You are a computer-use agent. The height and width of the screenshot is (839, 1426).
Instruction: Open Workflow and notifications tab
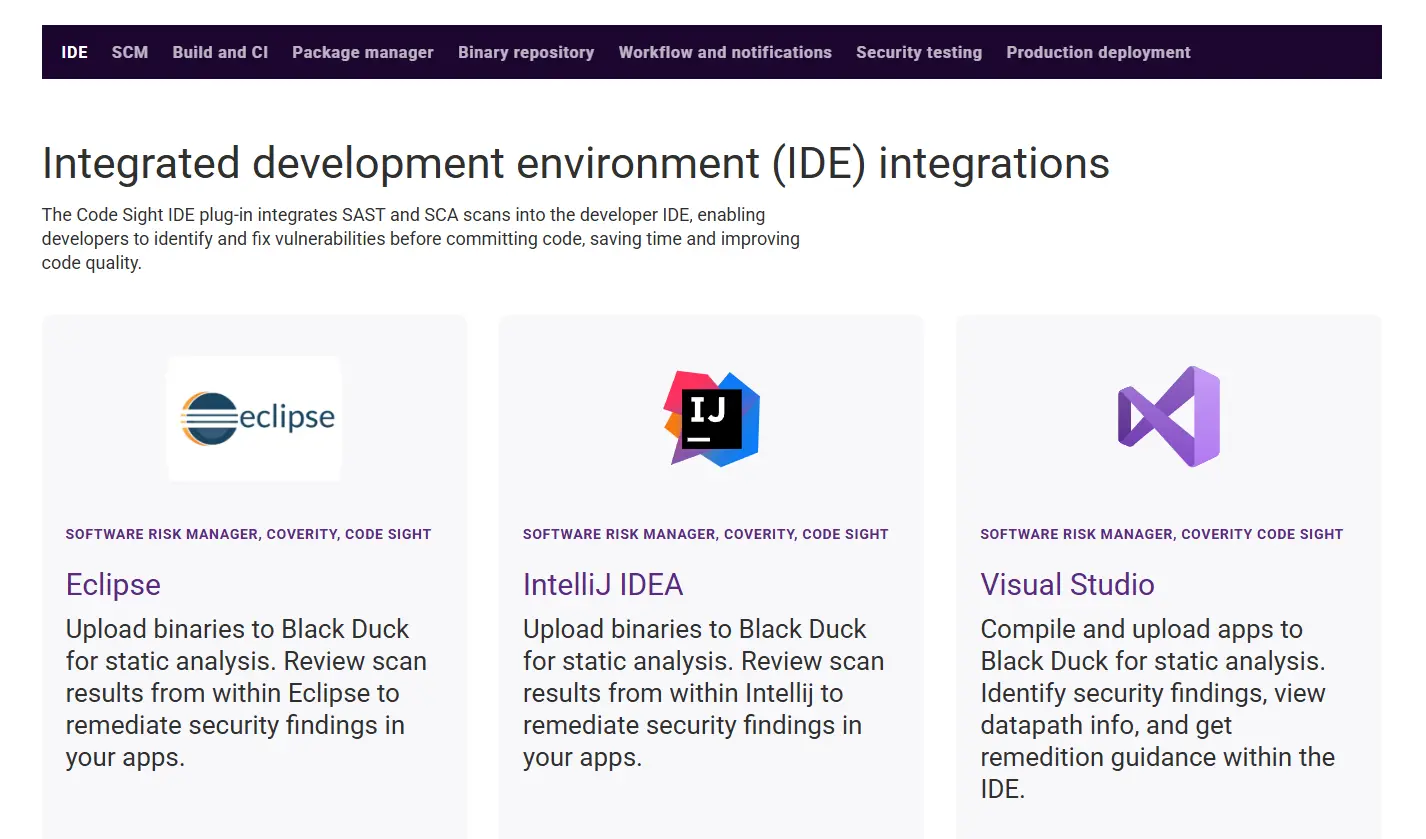click(725, 52)
